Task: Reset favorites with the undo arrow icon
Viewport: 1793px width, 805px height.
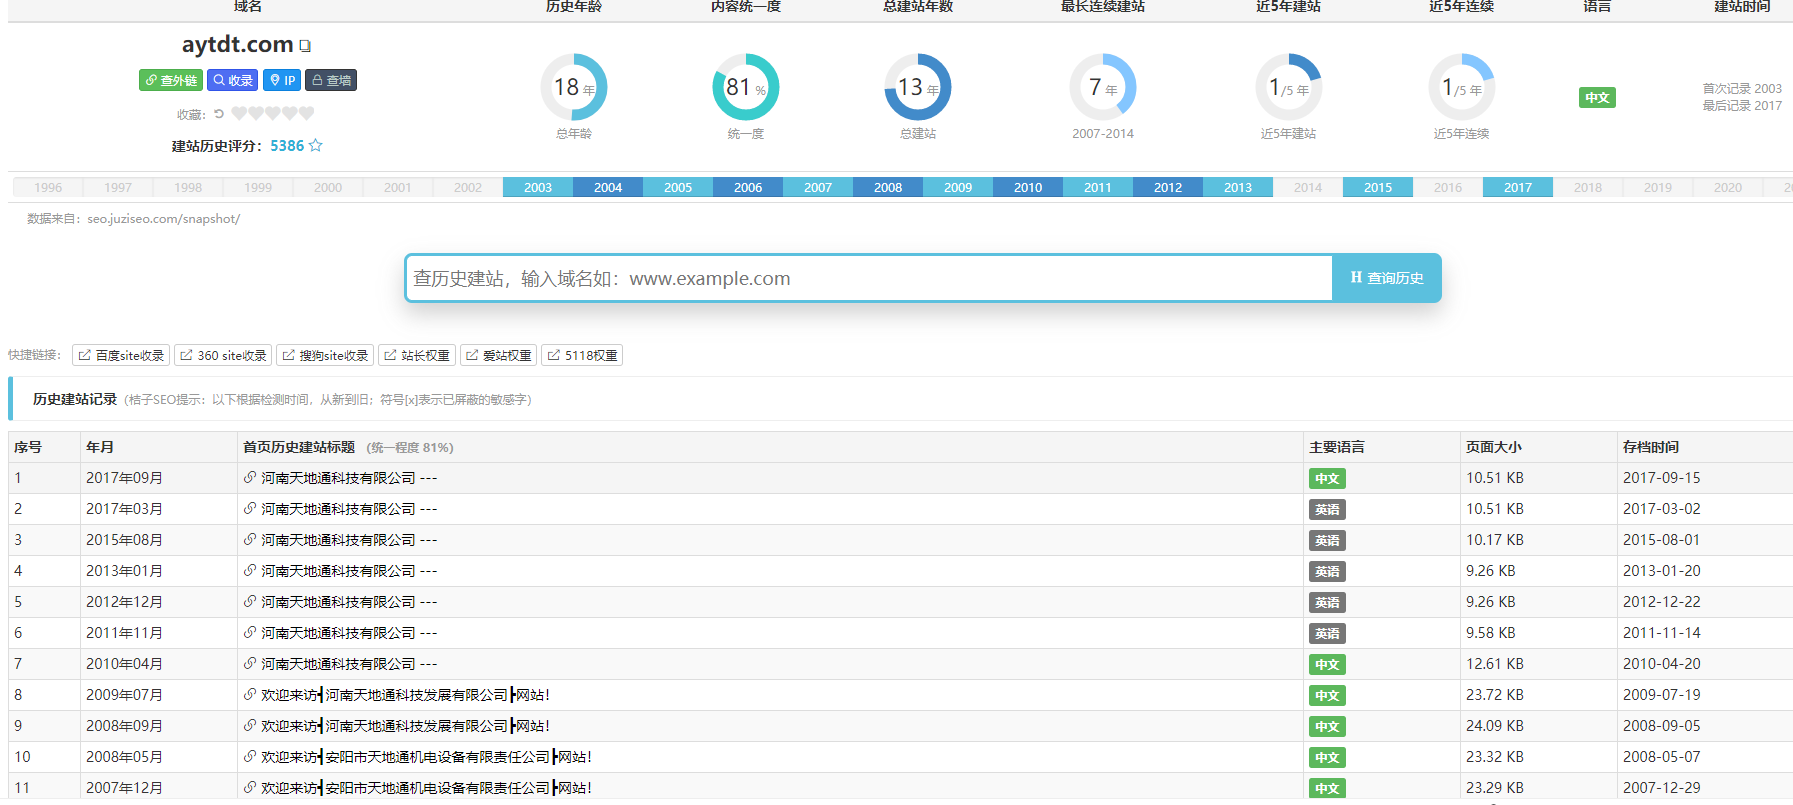Action: tap(219, 114)
